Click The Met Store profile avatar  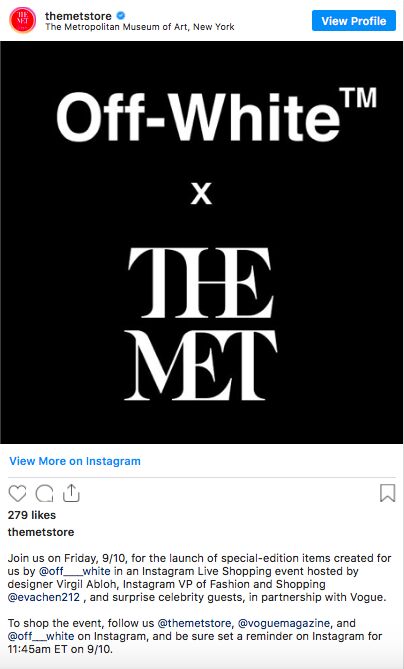[x=23, y=20]
